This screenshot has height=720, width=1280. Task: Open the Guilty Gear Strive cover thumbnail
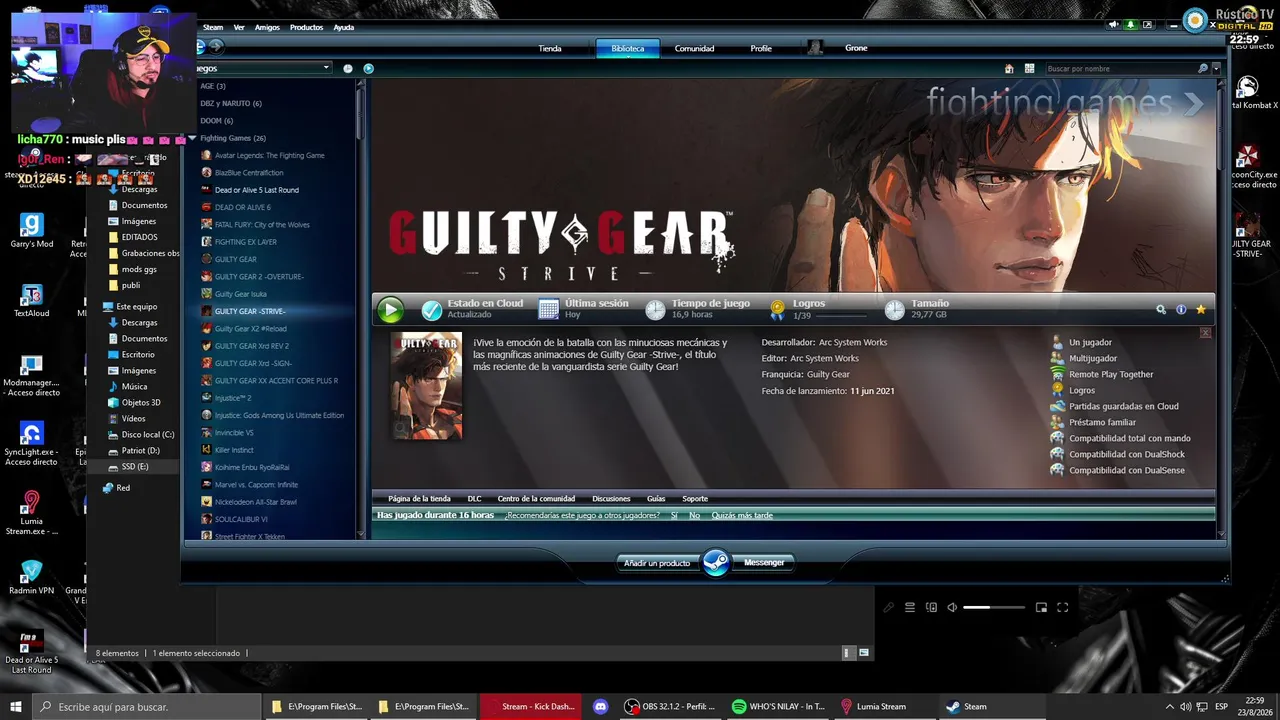[427, 386]
